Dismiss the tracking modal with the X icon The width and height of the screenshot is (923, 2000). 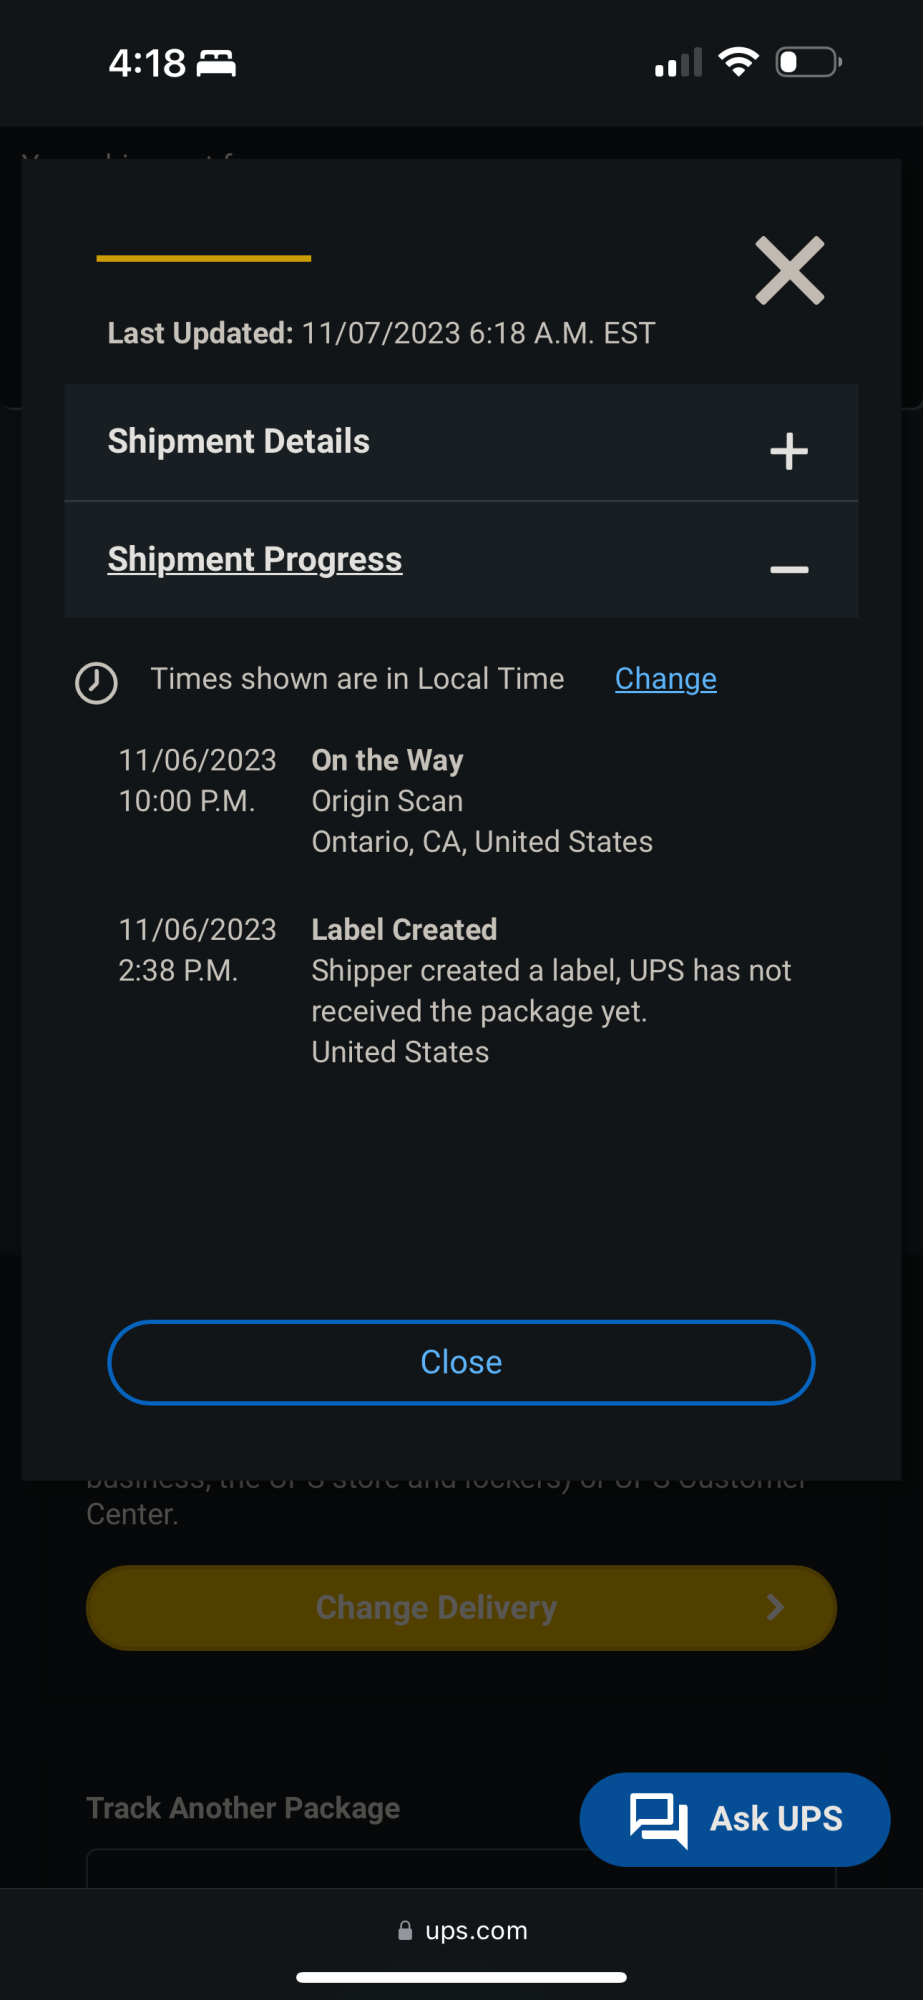coord(789,270)
